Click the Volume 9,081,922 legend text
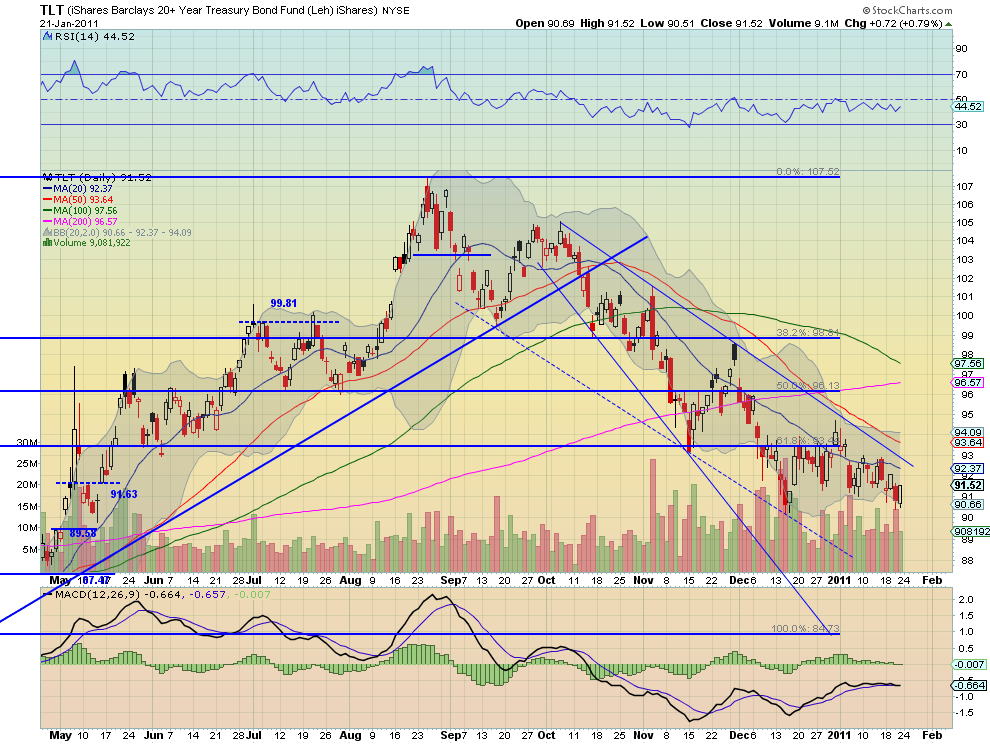Viewport: 990px width, 744px height. [x=92, y=243]
